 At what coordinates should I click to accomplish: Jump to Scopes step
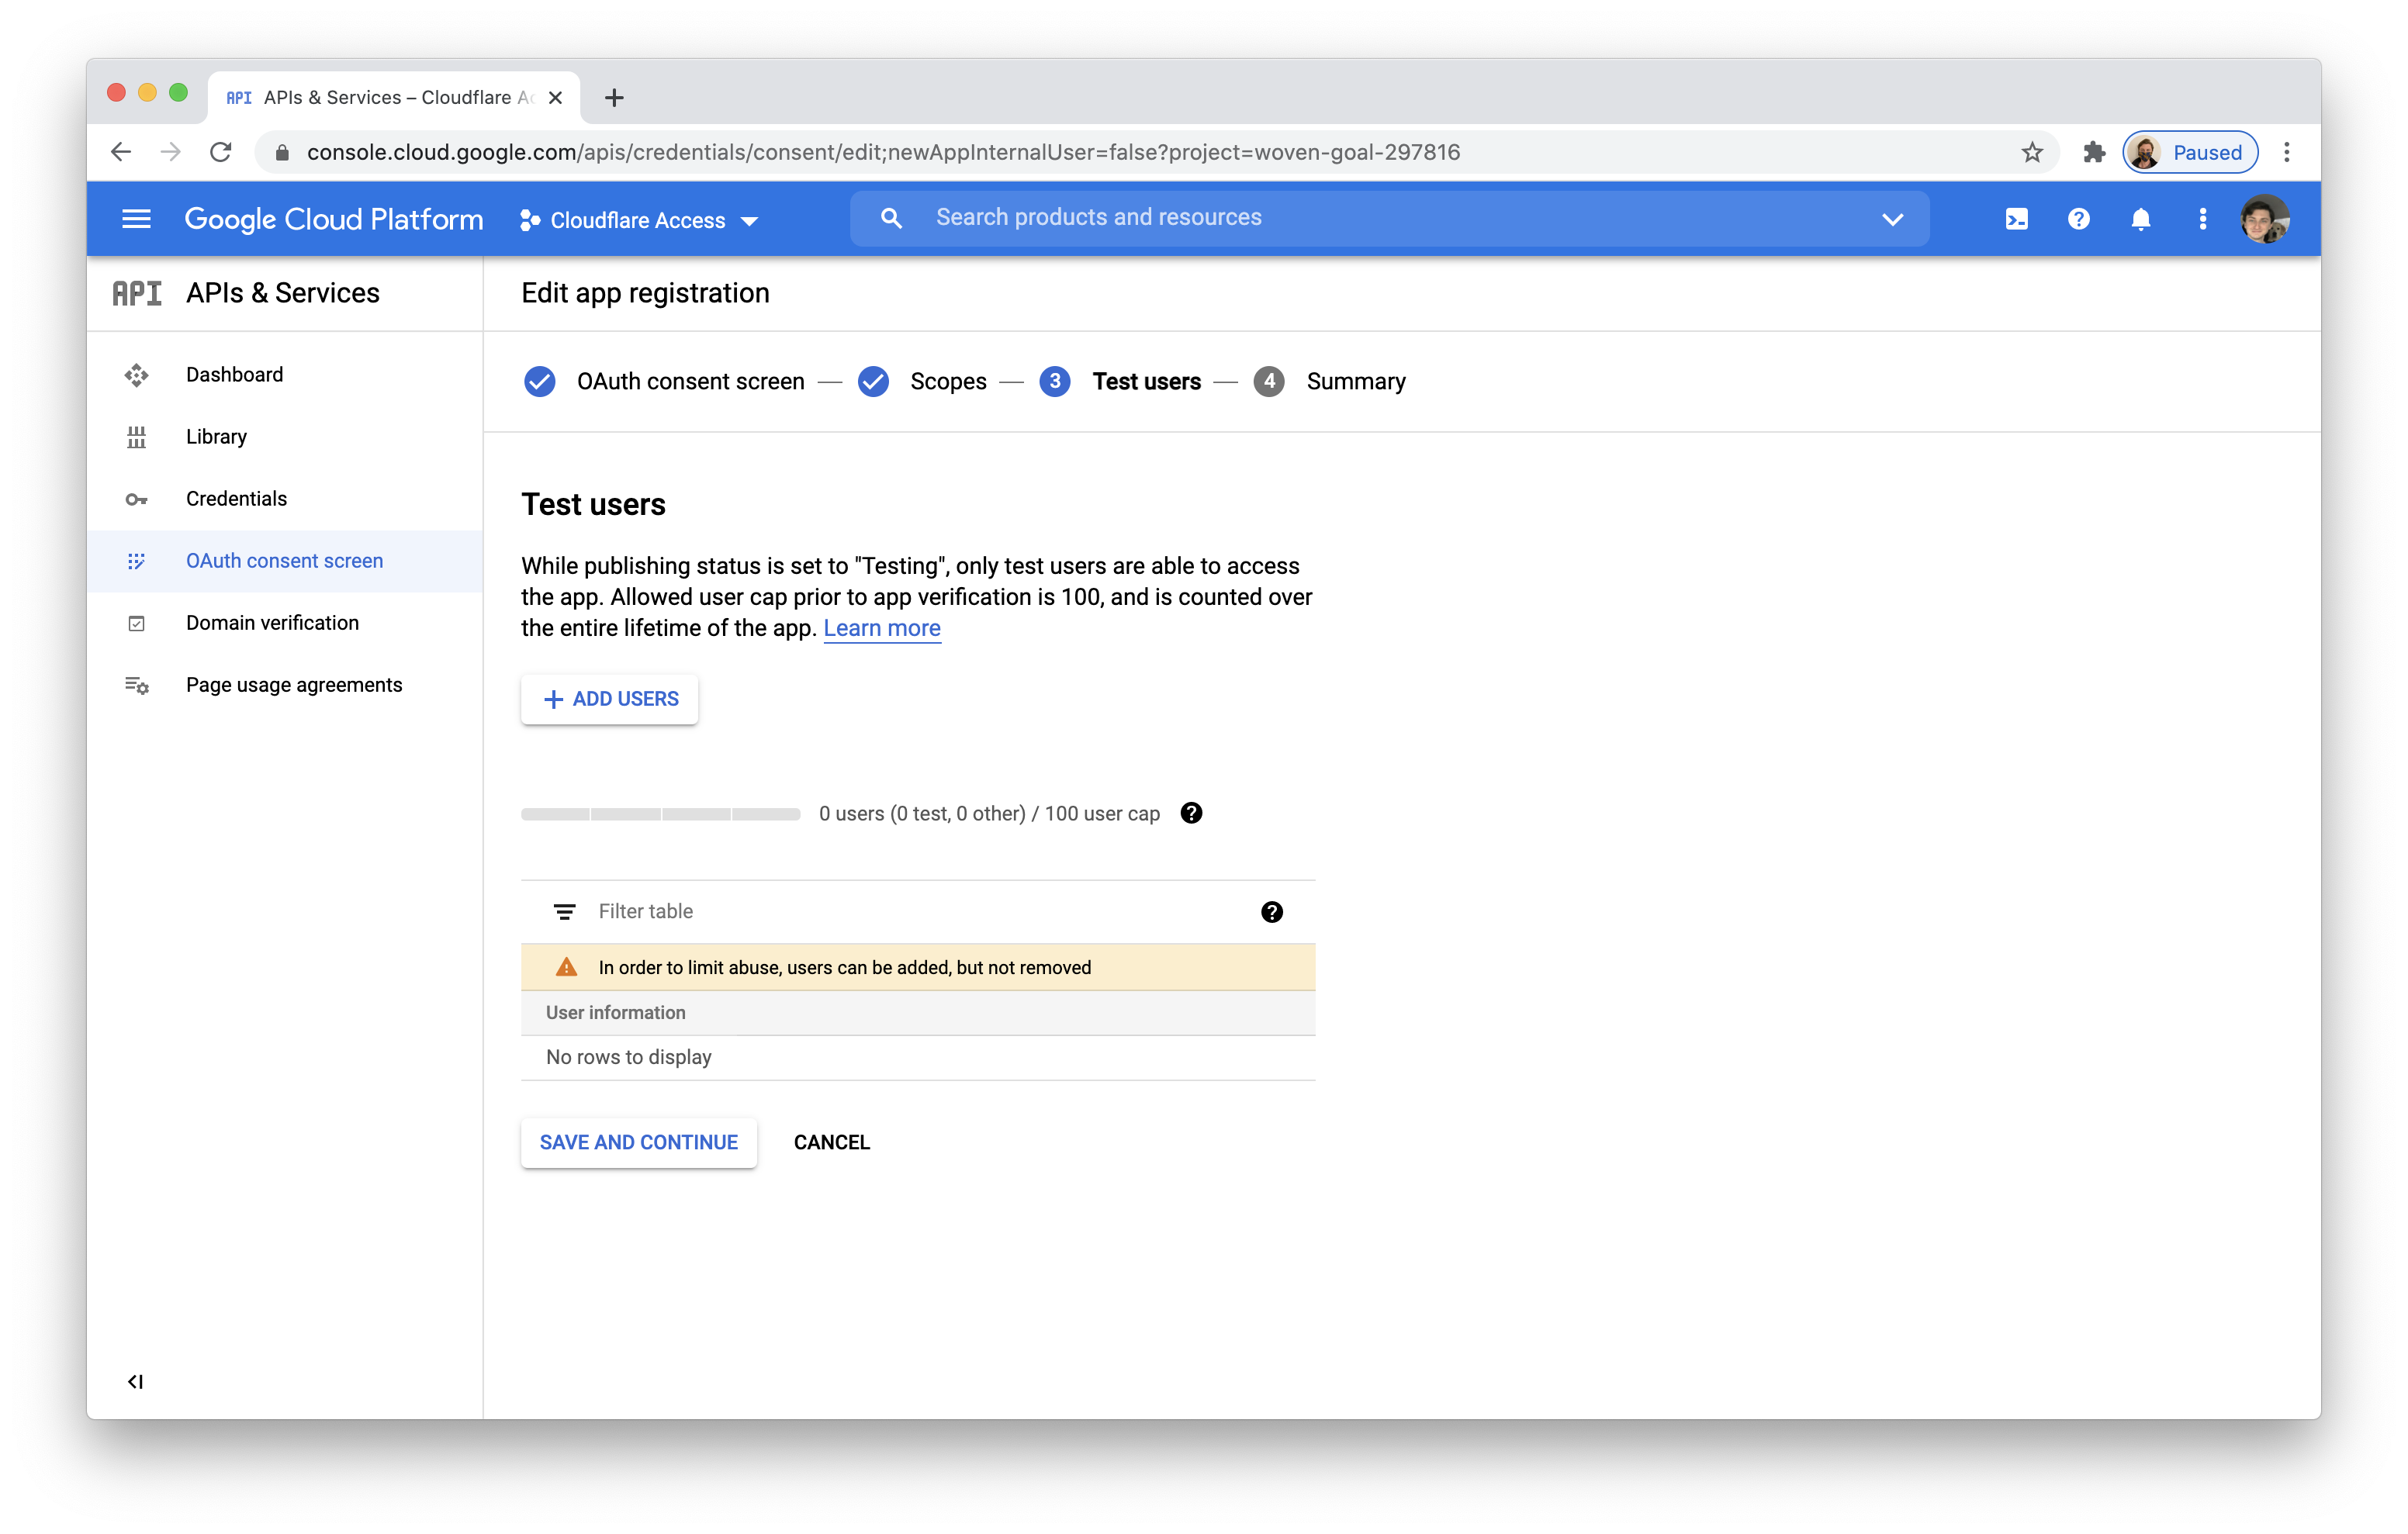[x=947, y=381]
